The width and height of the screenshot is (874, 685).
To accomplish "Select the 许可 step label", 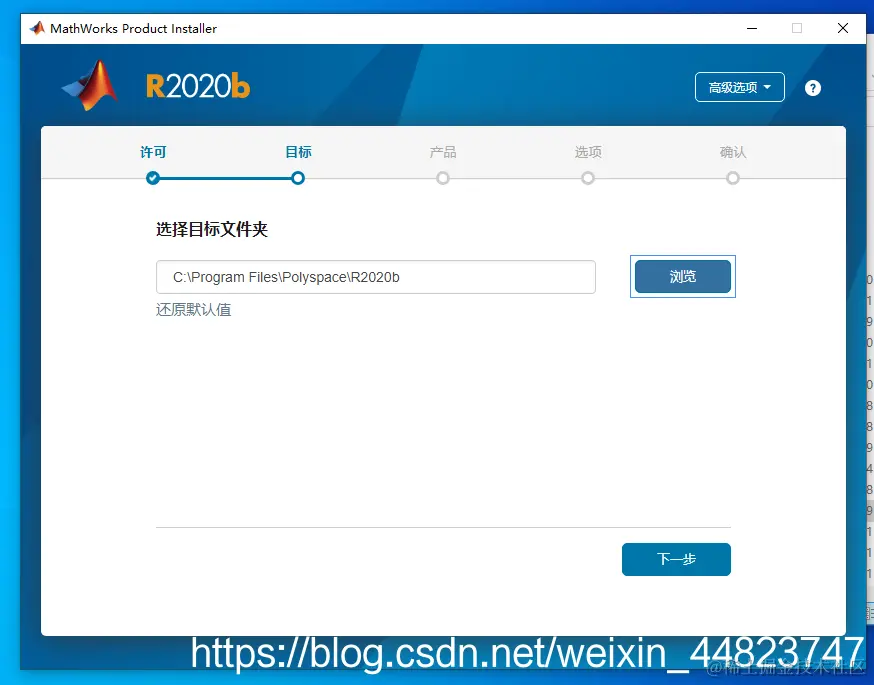I will pos(153,152).
